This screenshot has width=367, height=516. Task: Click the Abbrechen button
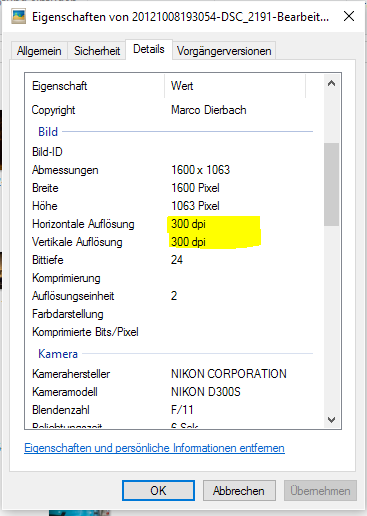239,491
